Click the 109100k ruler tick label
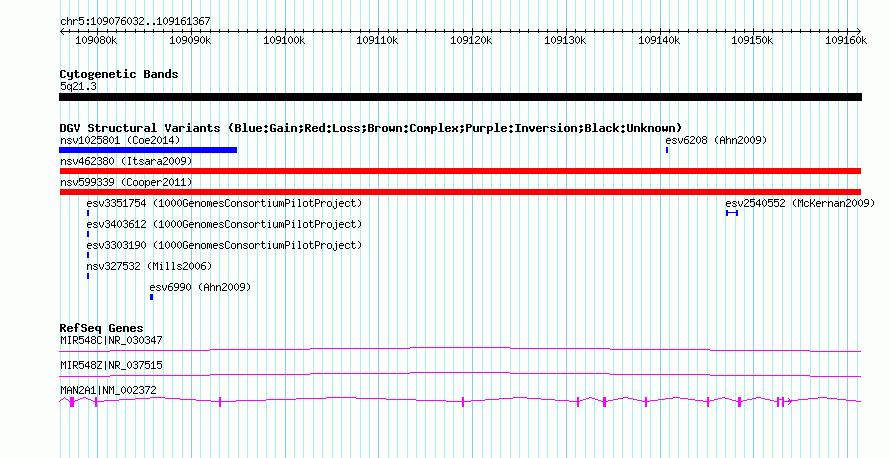This screenshot has width=890, height=458. [x=284, y=40]
